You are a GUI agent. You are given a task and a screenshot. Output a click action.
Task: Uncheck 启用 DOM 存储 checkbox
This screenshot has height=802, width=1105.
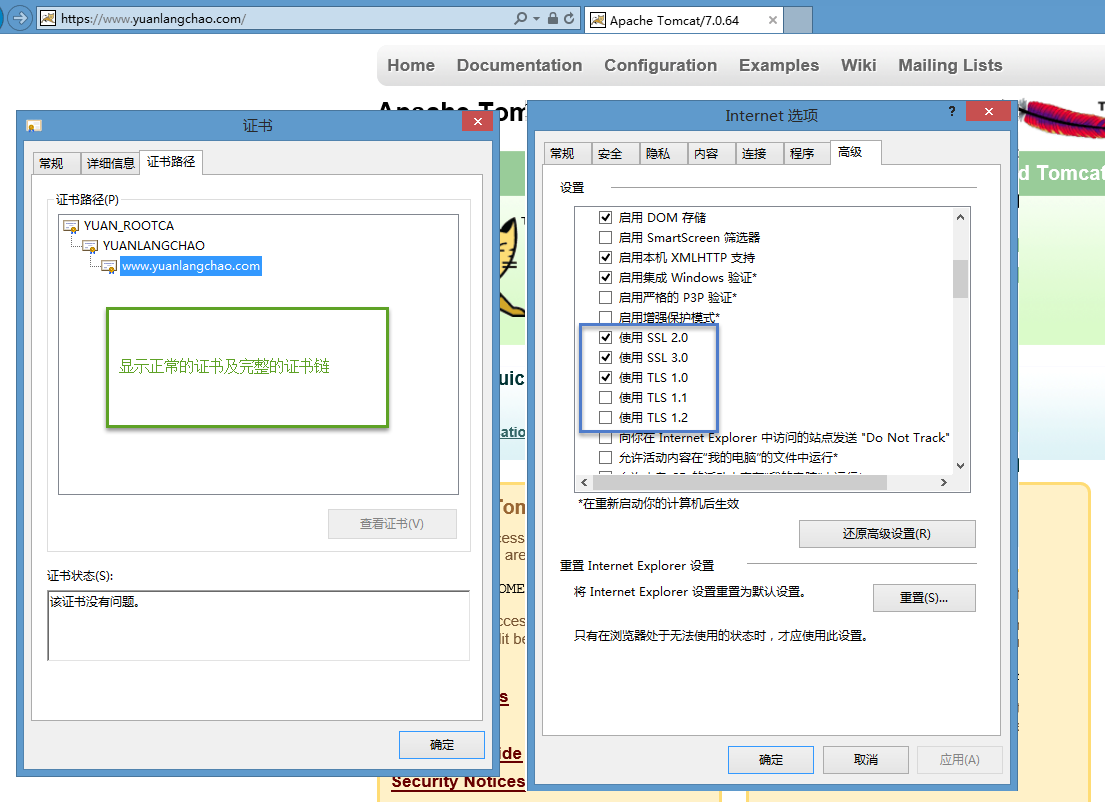[605, 218]
